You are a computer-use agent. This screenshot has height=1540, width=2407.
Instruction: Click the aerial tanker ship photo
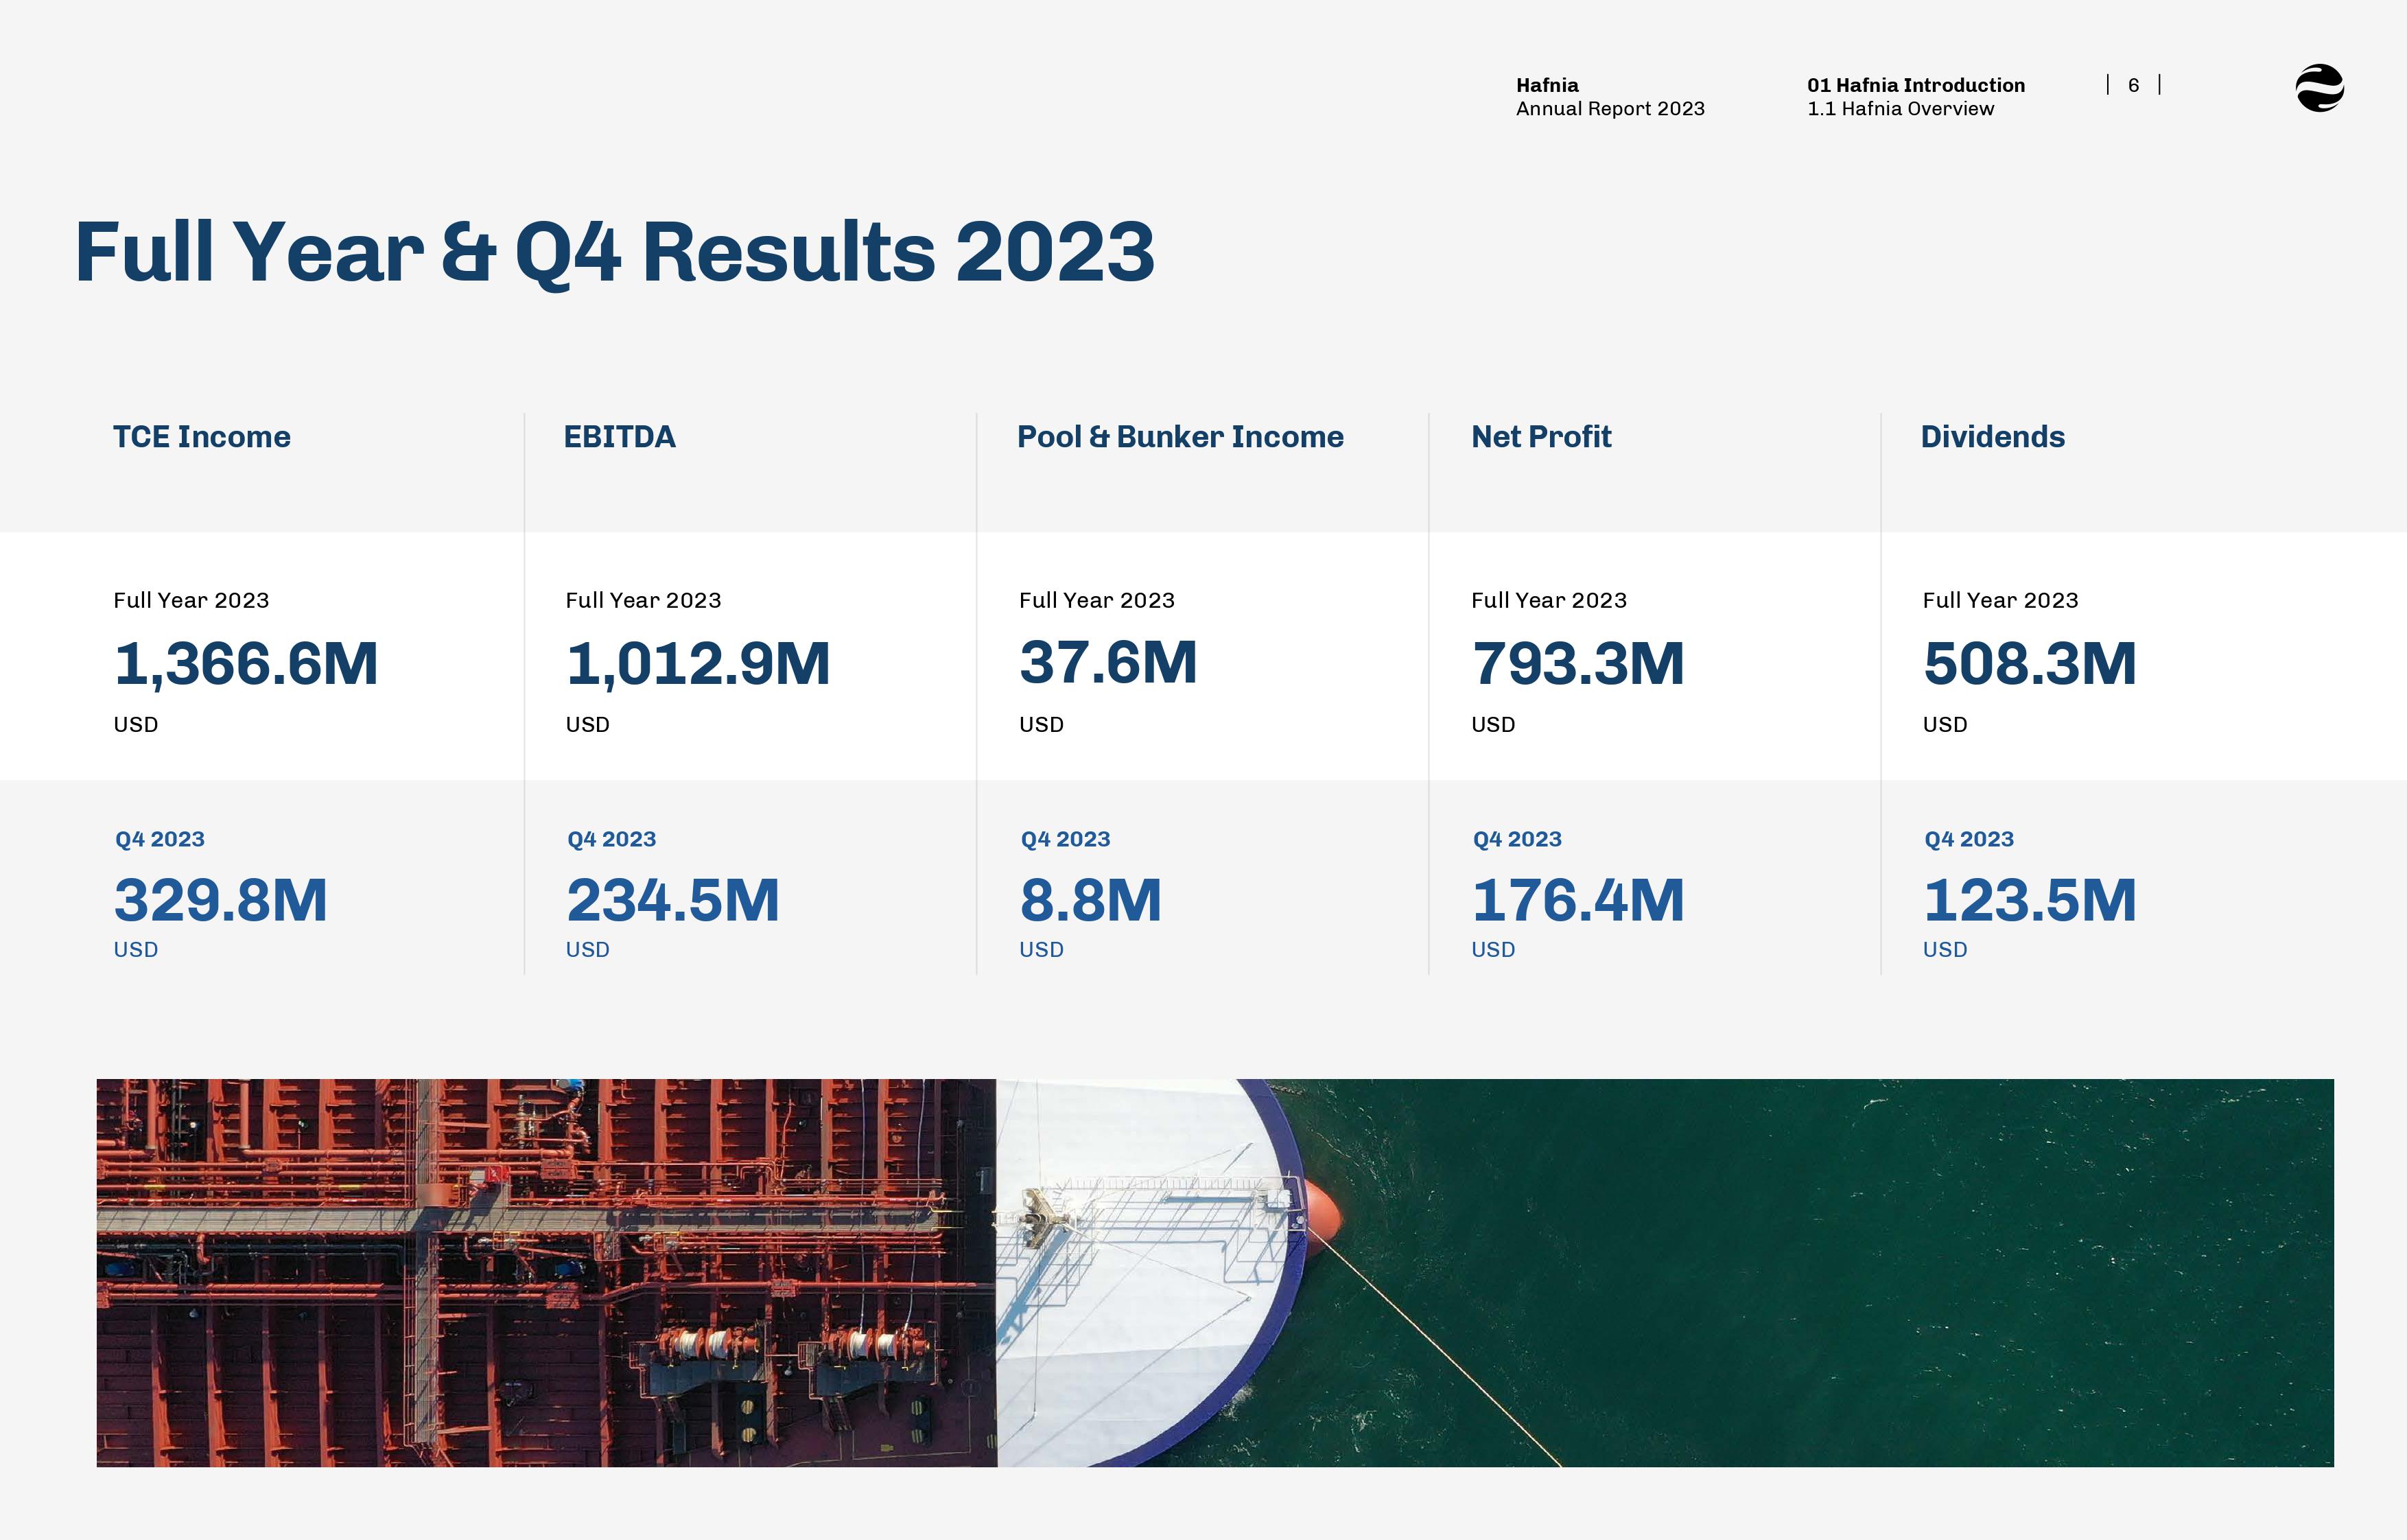[x=1214, y=1272]
